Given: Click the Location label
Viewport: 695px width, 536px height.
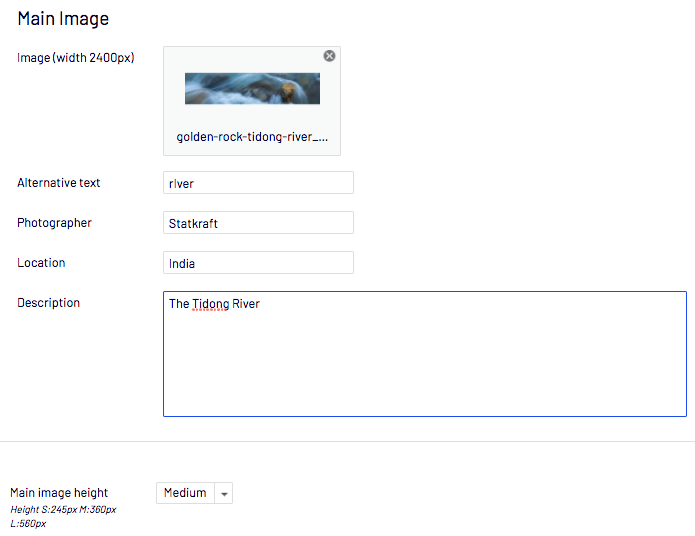Looking at the screenshot, I should 41,262.
